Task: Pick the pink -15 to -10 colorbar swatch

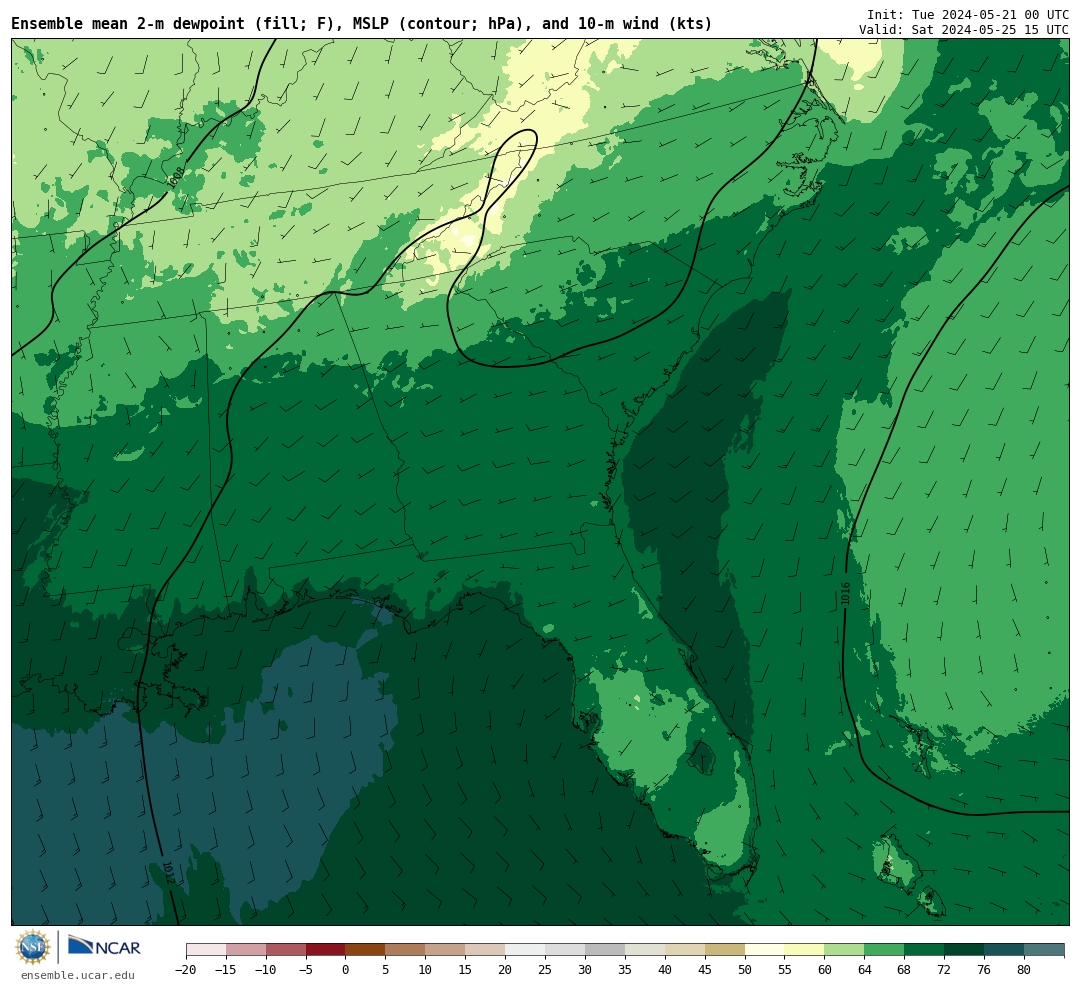Action: pos(246,950)
